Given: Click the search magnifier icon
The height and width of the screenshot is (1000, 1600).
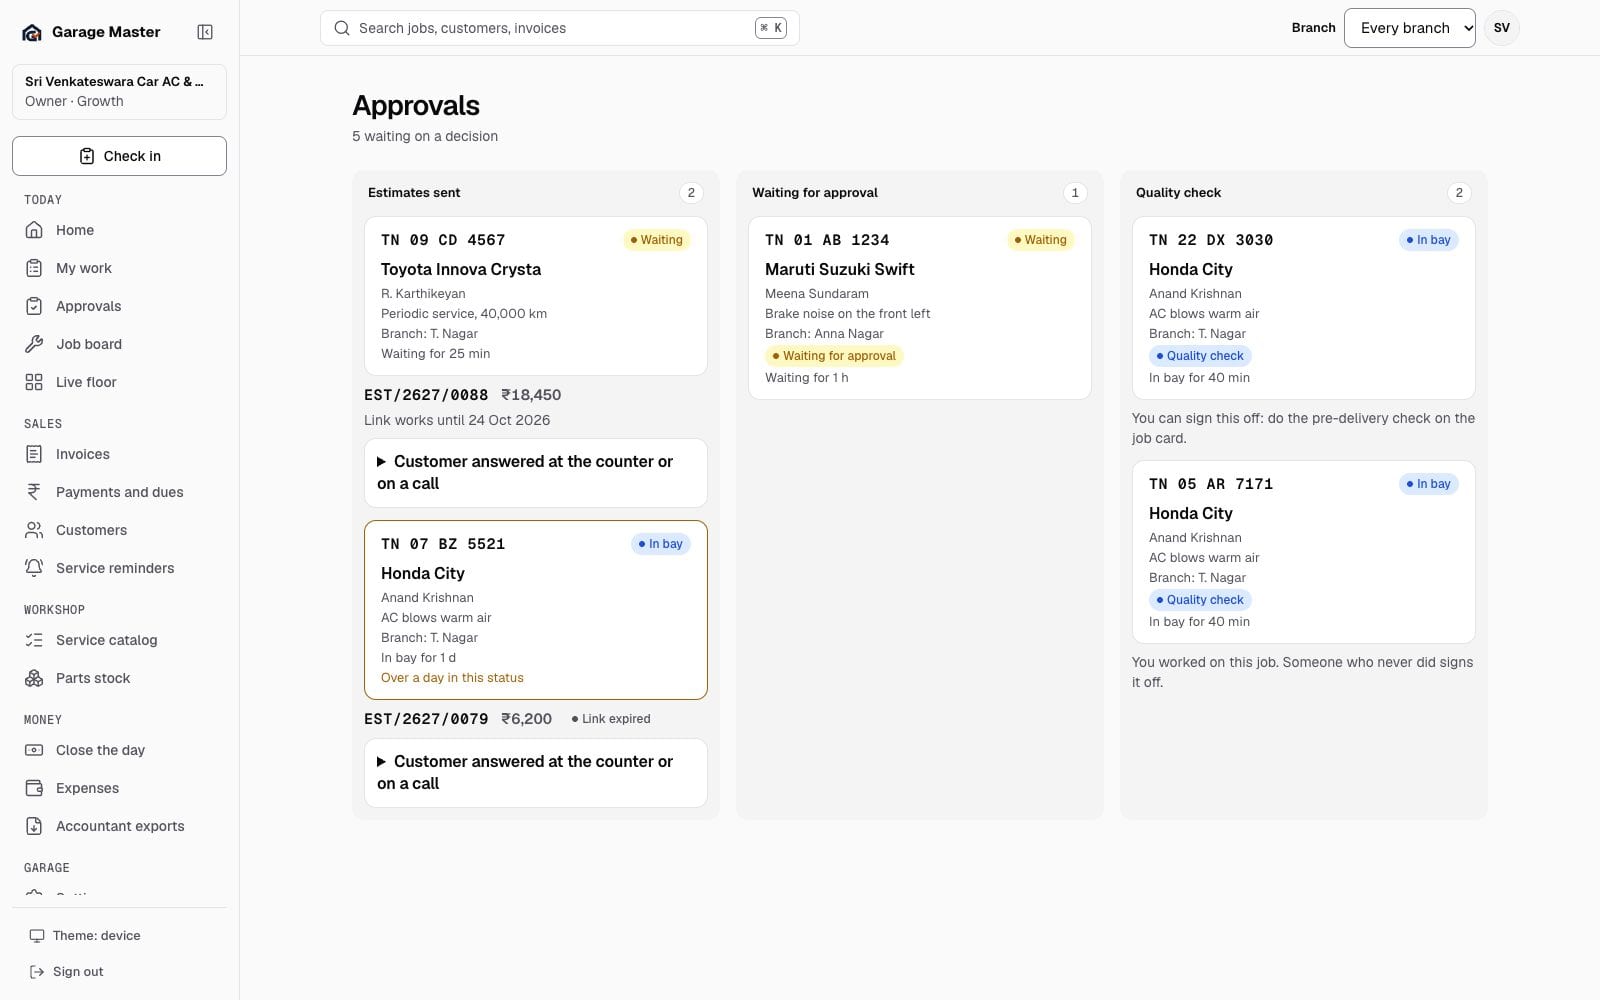Looking at the screenshot, I should pyautogui.click(x=342, y=28).
